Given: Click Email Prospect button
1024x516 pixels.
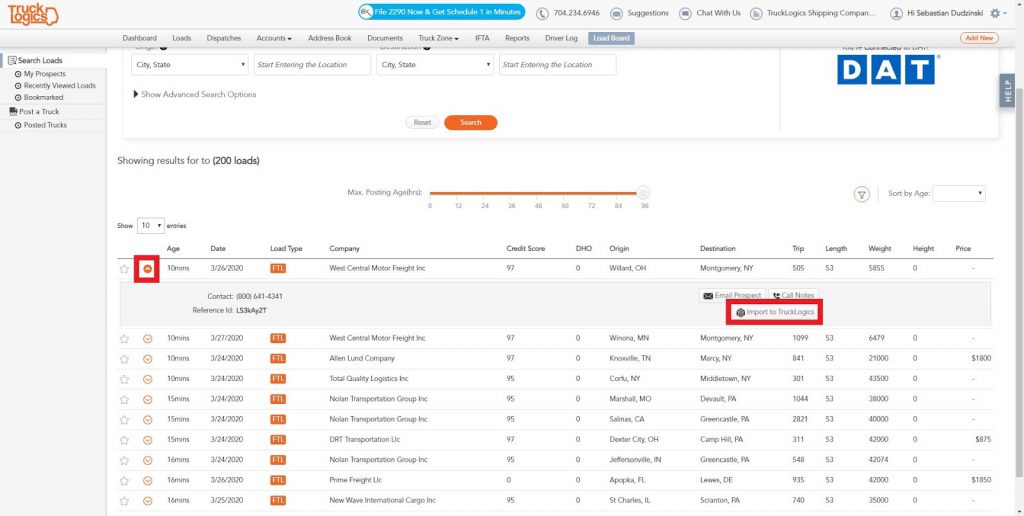Looking at the screenshot, I should (731, 296).
